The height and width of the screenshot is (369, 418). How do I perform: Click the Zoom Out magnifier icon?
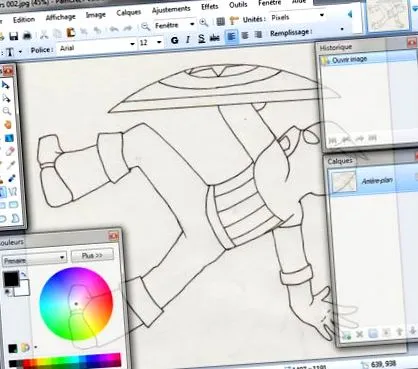145,27
